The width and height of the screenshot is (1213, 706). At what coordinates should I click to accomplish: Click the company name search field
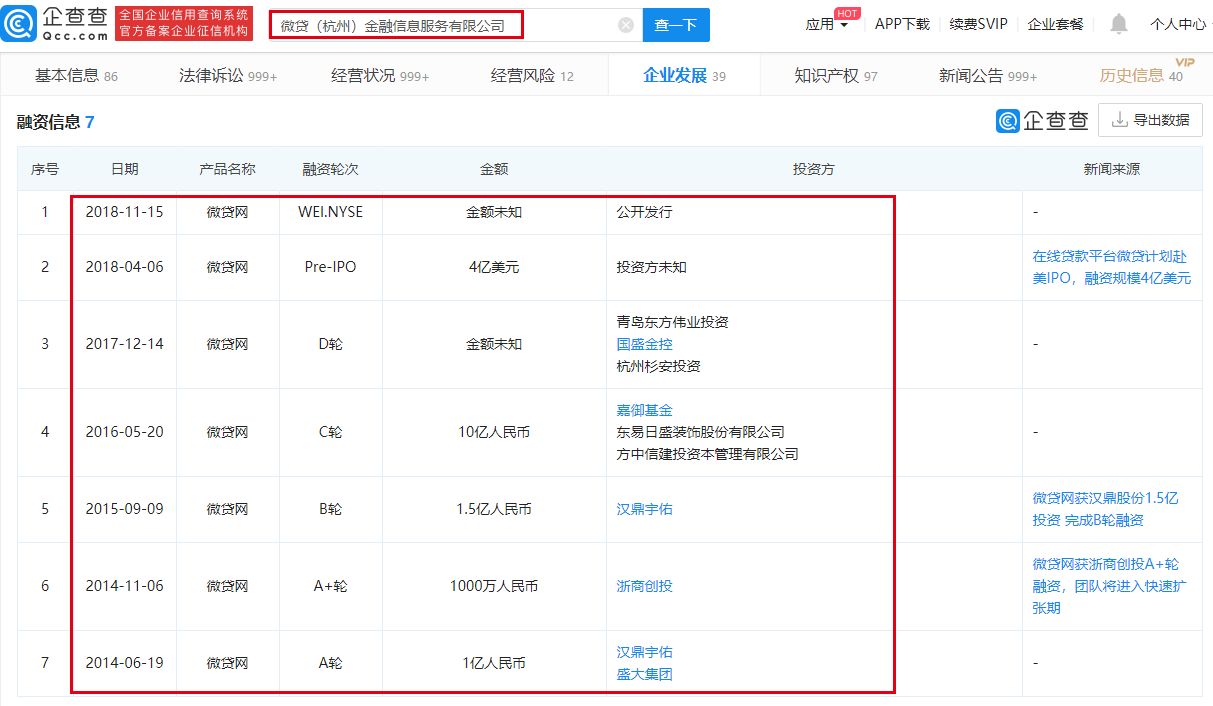pyautogui.click(x=445, y=24)
